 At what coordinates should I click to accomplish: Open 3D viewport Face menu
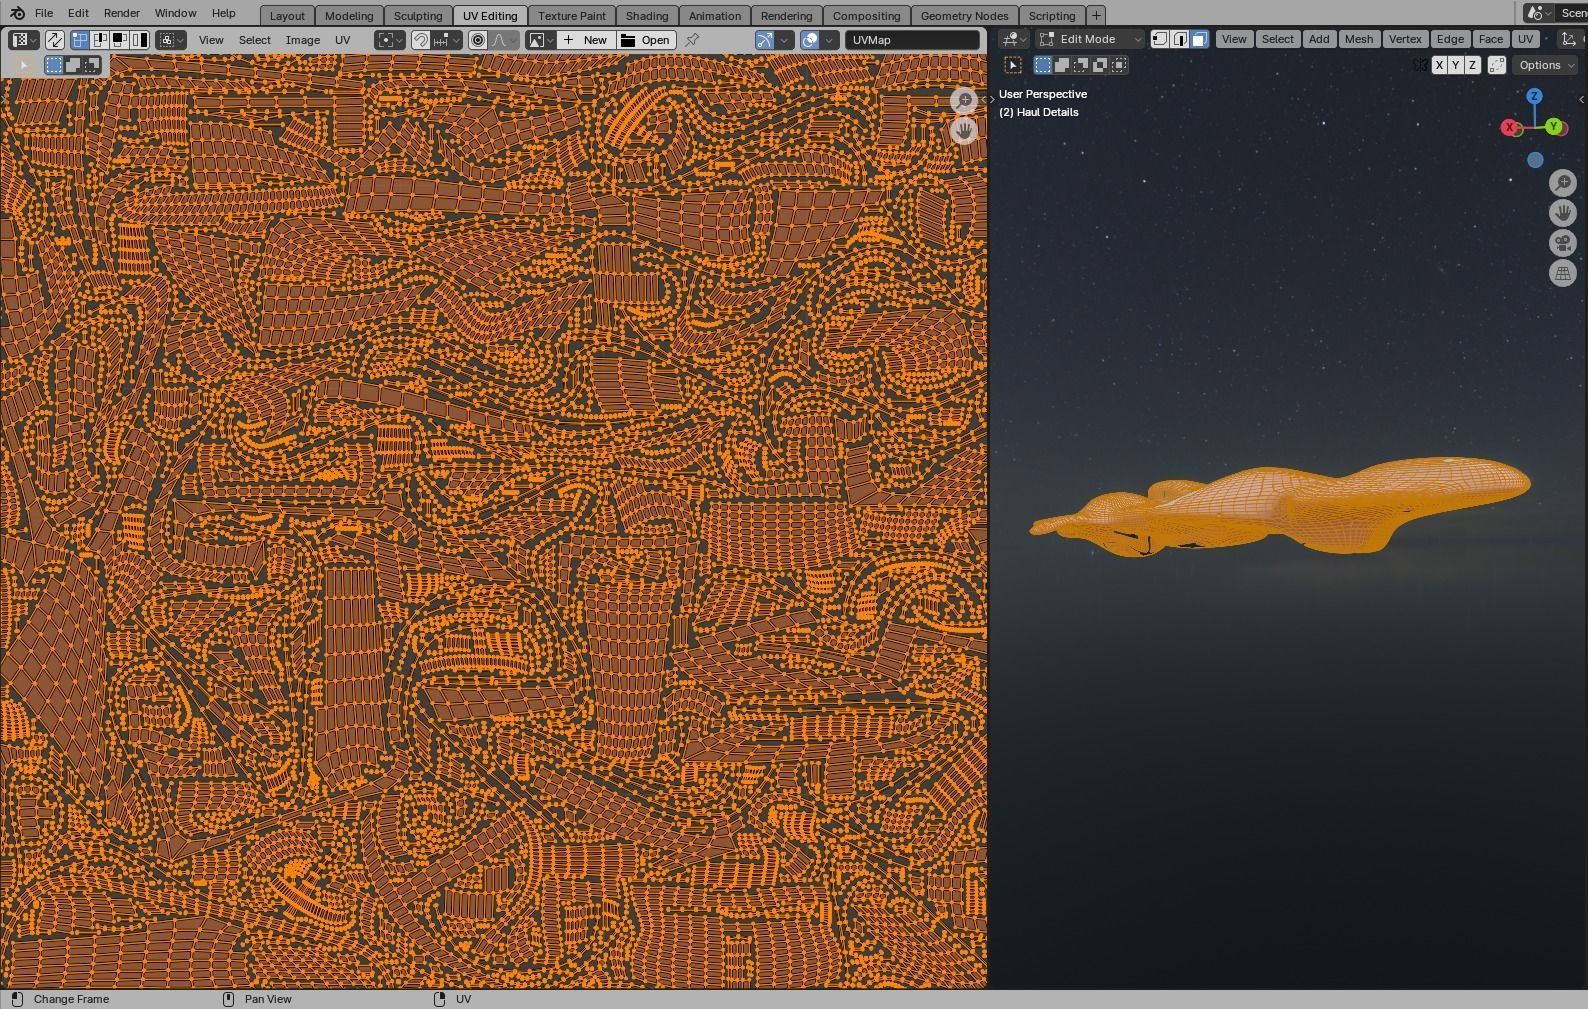click(1490, 39)
